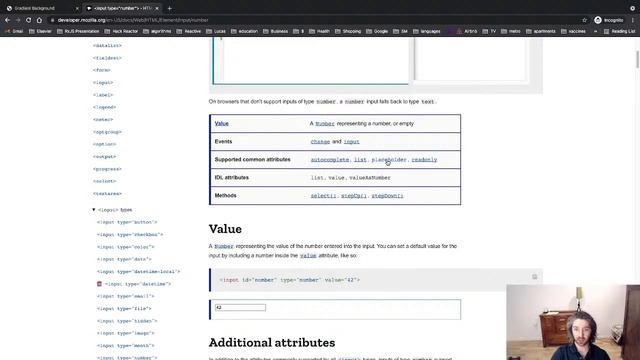Open input type checkbox sidebar link
Viewport: 640px width, 360px height.
coord(130,235)
